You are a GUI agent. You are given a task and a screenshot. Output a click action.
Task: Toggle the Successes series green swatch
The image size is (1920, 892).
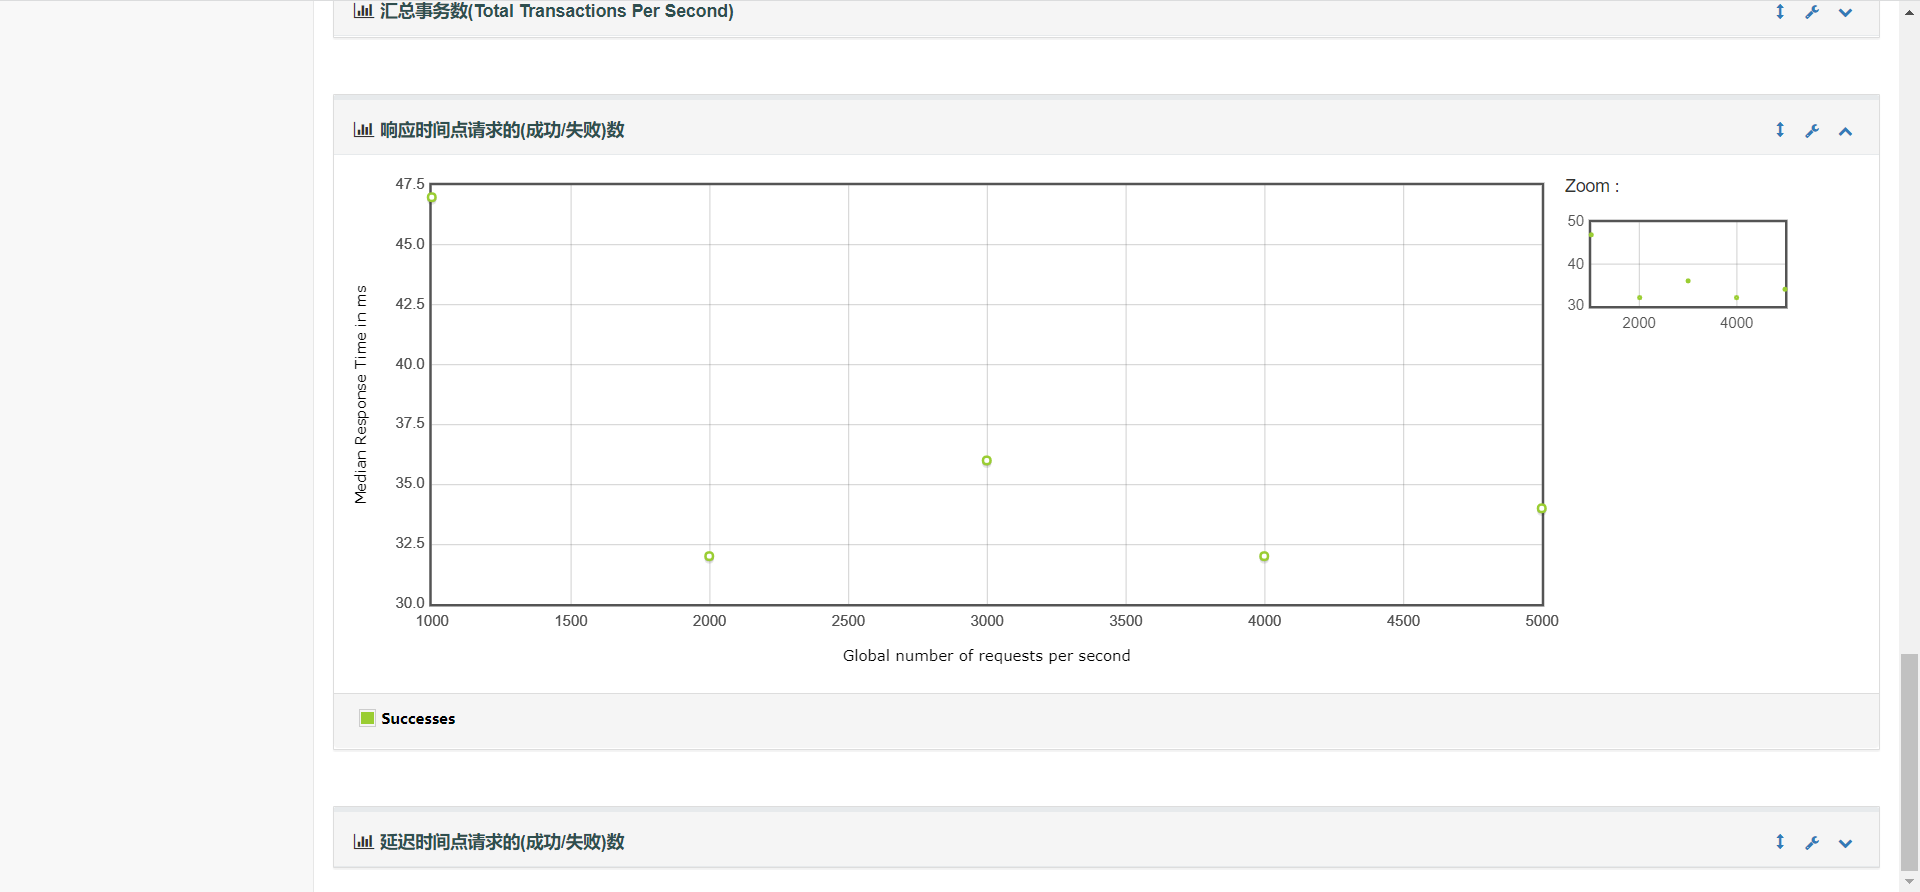pyautogui.click(x=367, y=718)
